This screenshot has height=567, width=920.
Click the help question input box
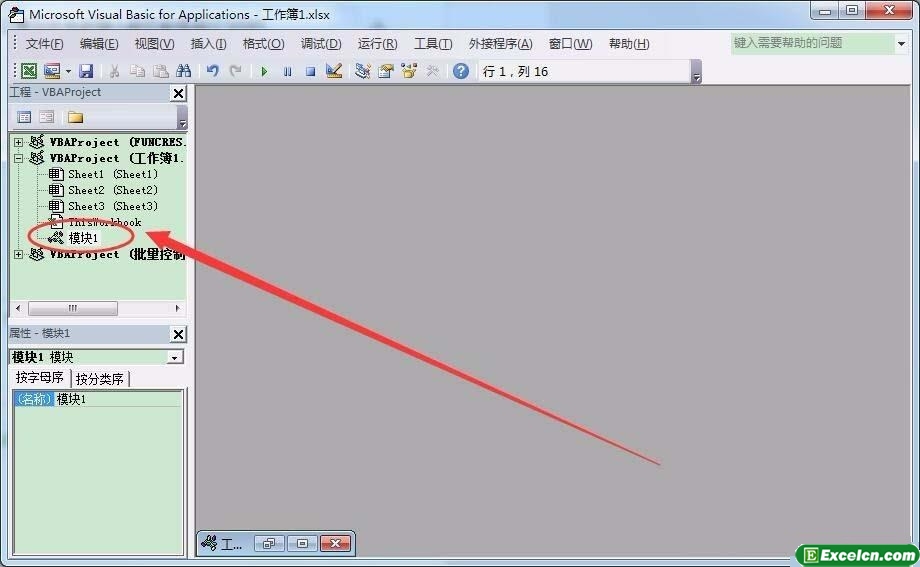pyautogui.click(x=812, y=43)
